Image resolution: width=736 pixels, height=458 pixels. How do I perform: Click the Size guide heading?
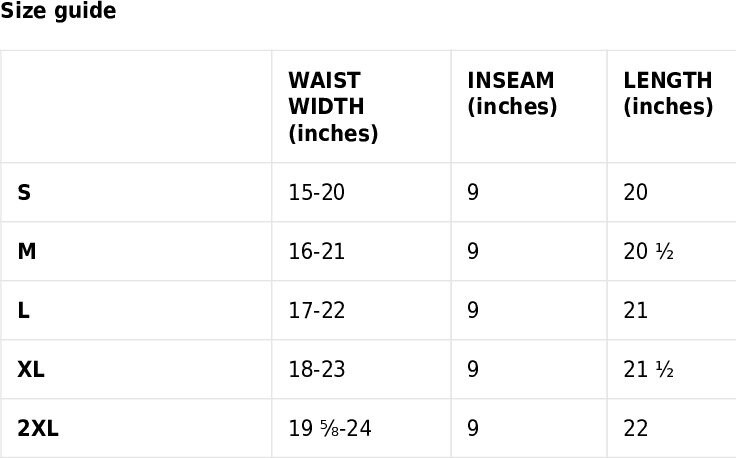58,10
